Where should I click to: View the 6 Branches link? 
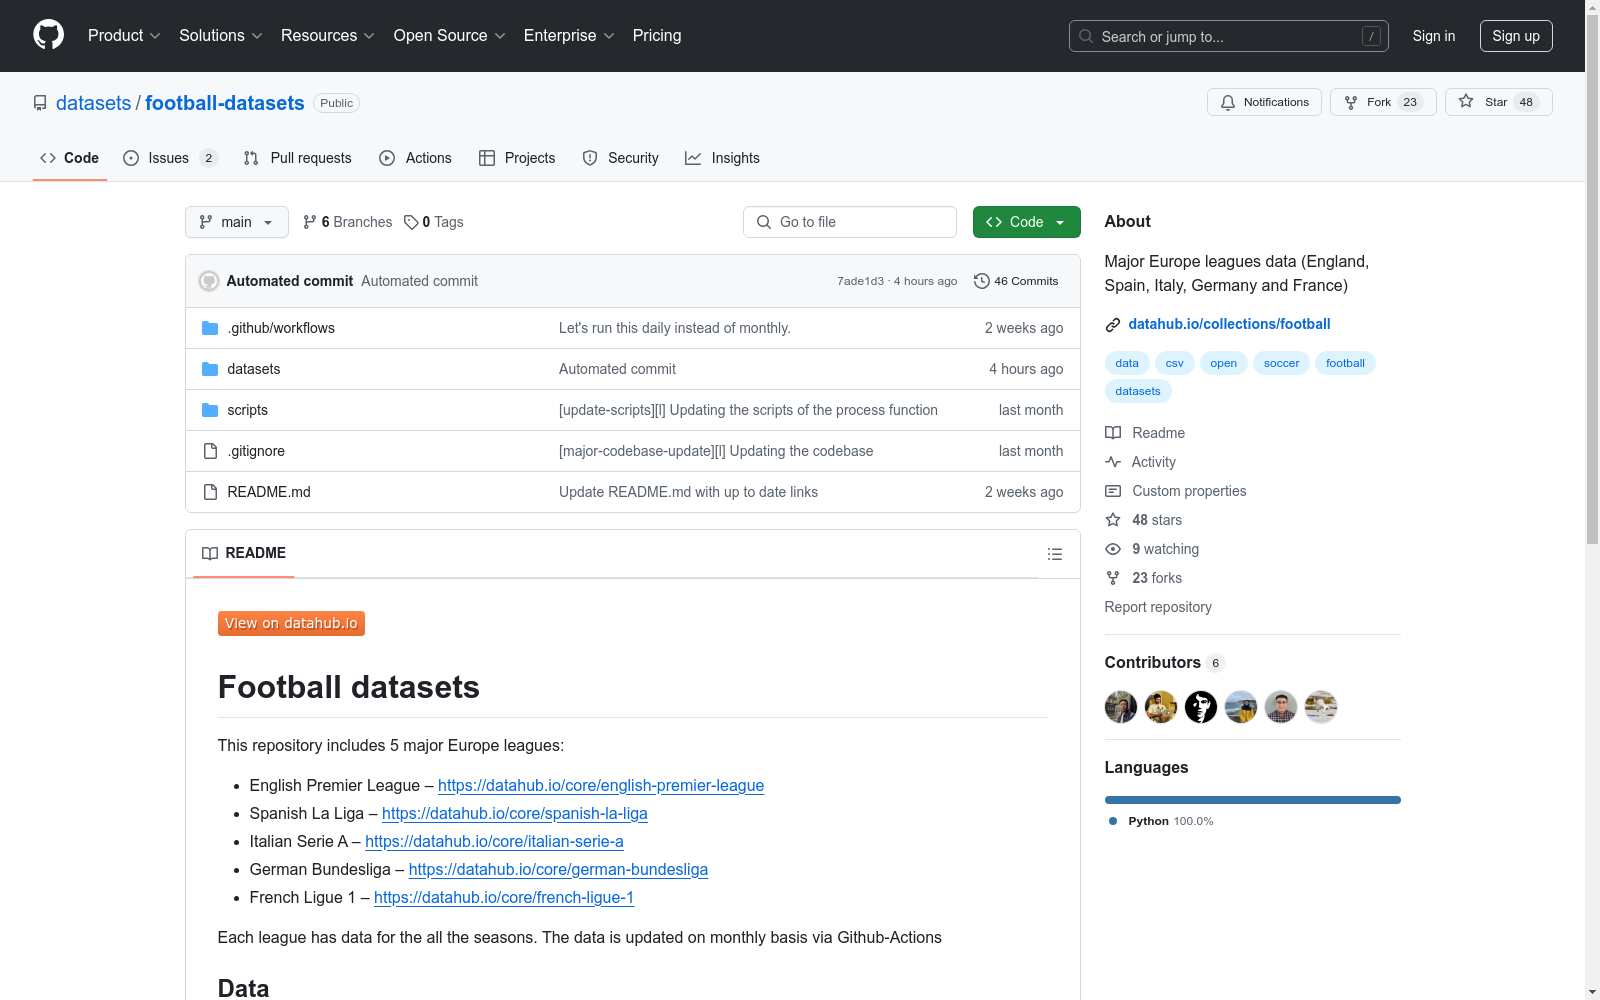click(347, 222)
